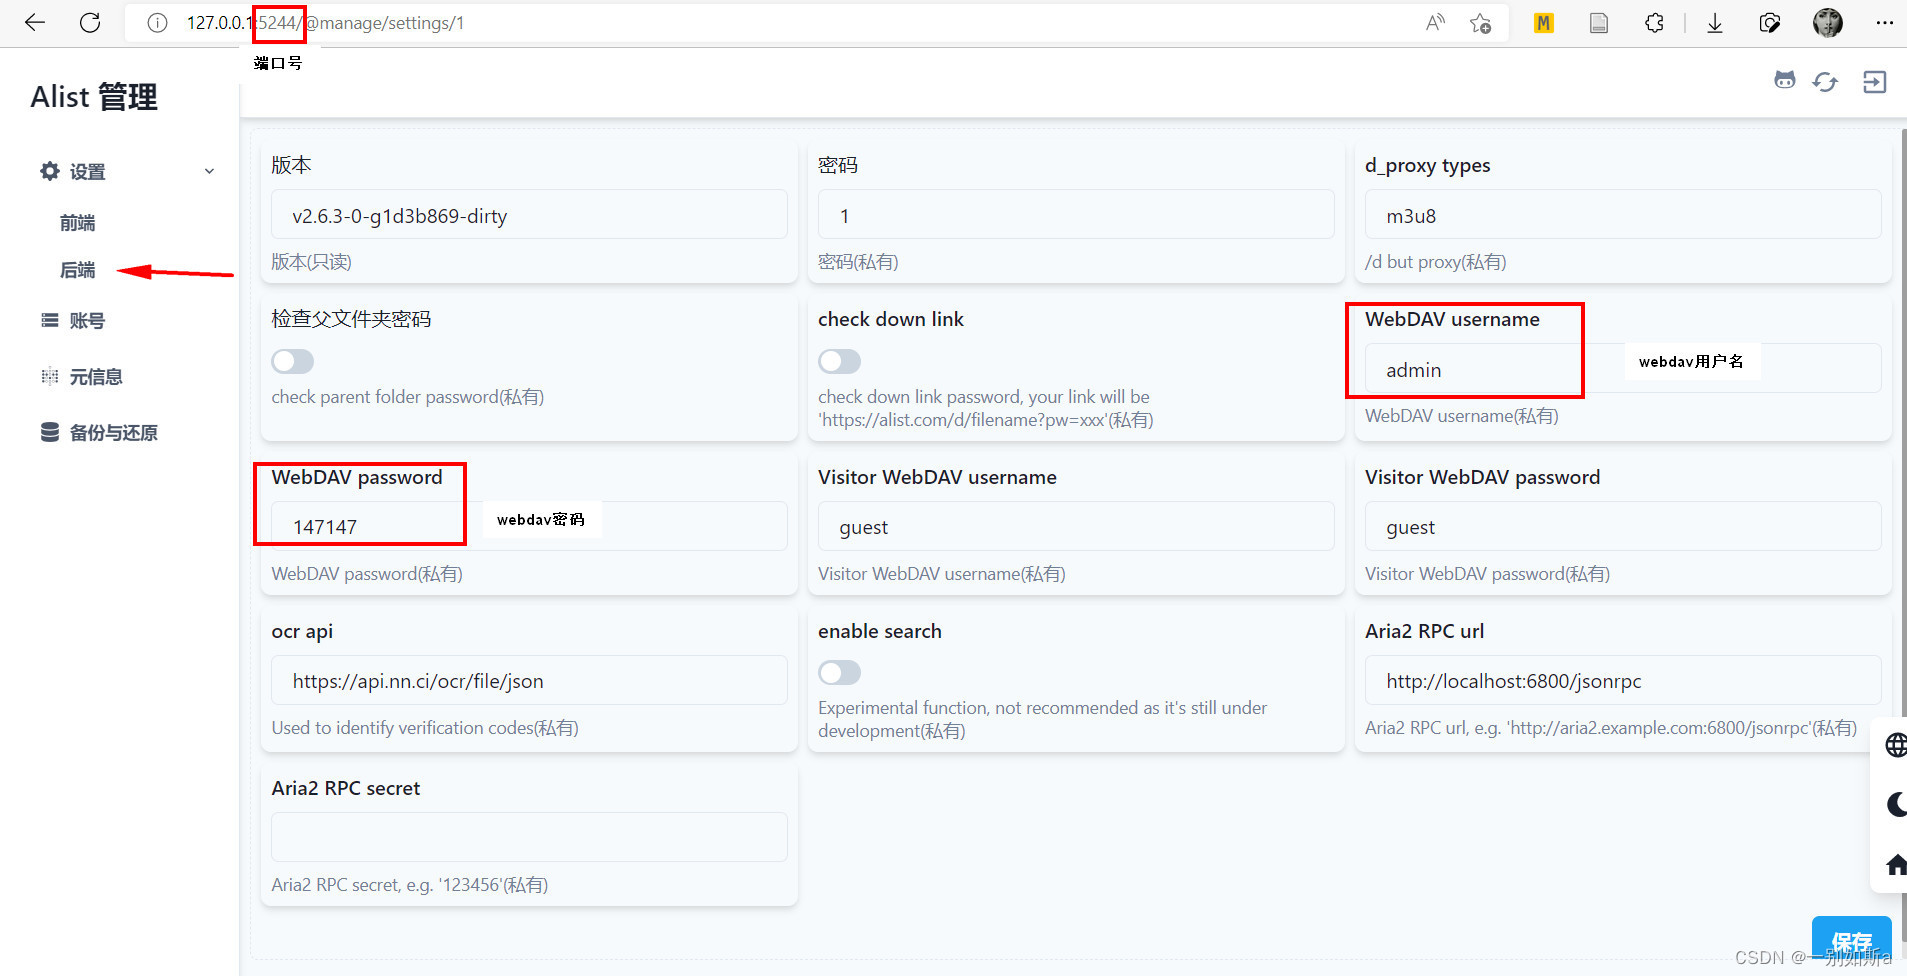Click the Alist 管理 title

point(94,97)
